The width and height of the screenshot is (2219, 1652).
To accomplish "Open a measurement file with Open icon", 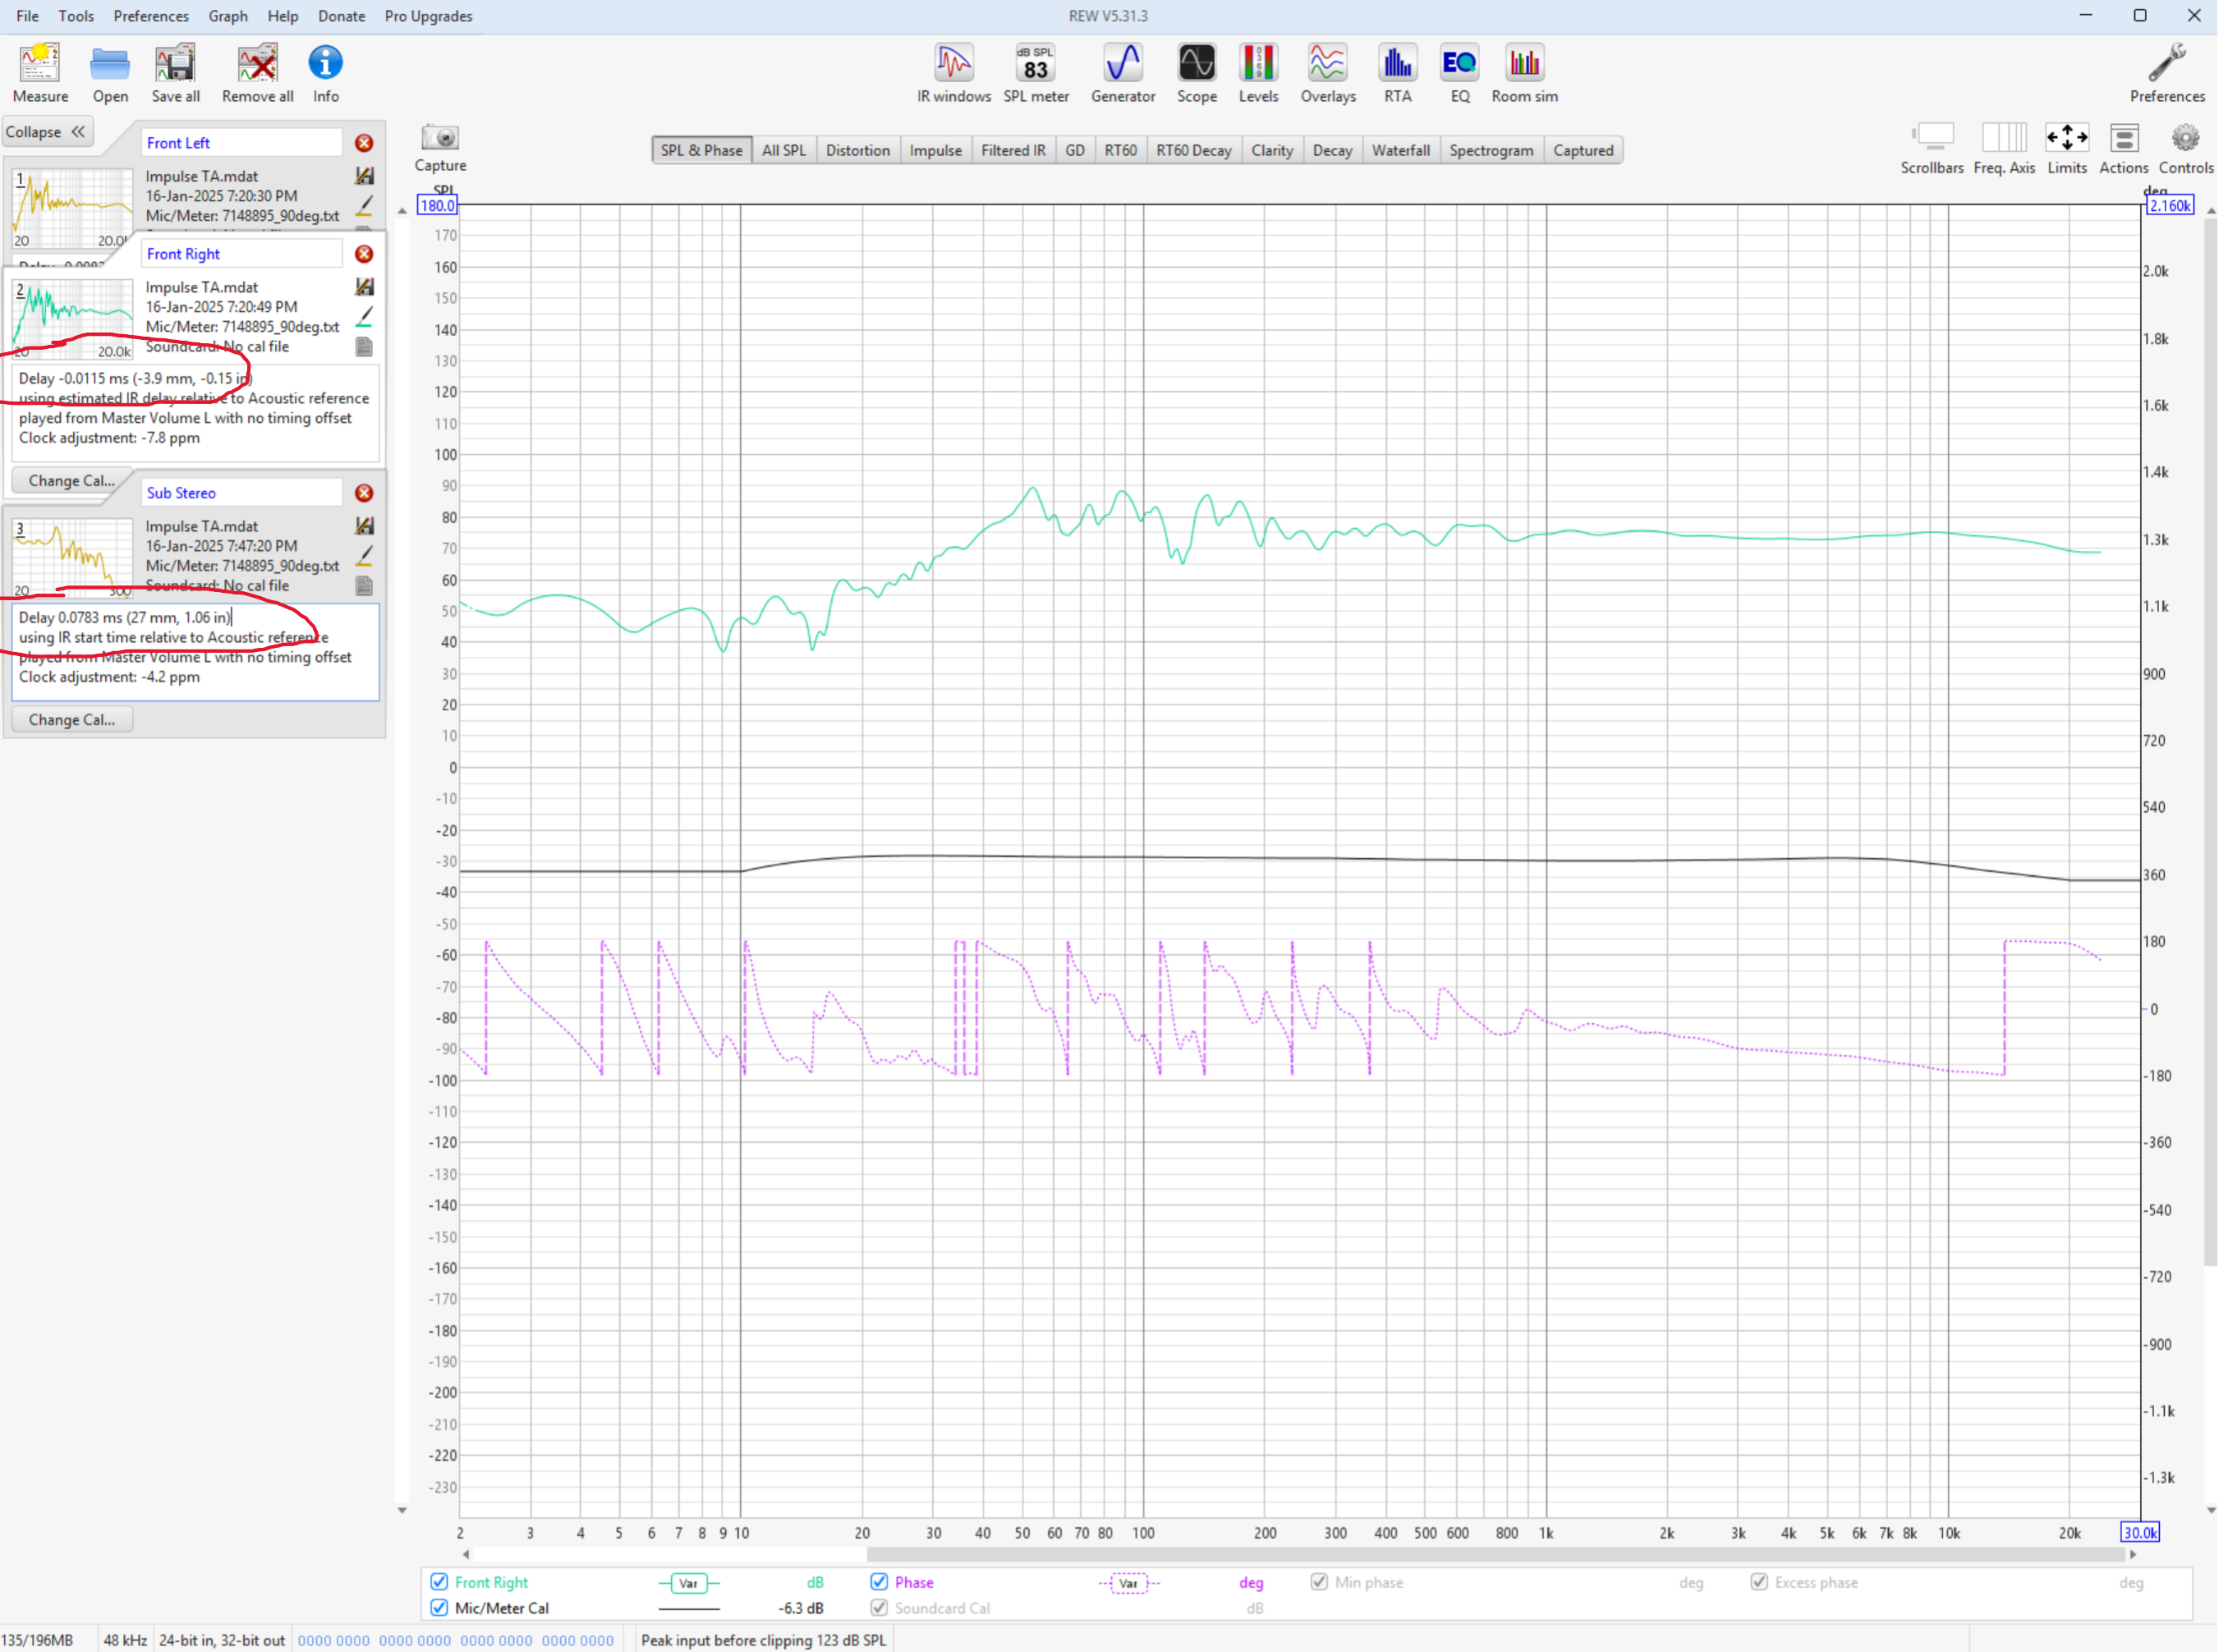I will tap(110, 73).
